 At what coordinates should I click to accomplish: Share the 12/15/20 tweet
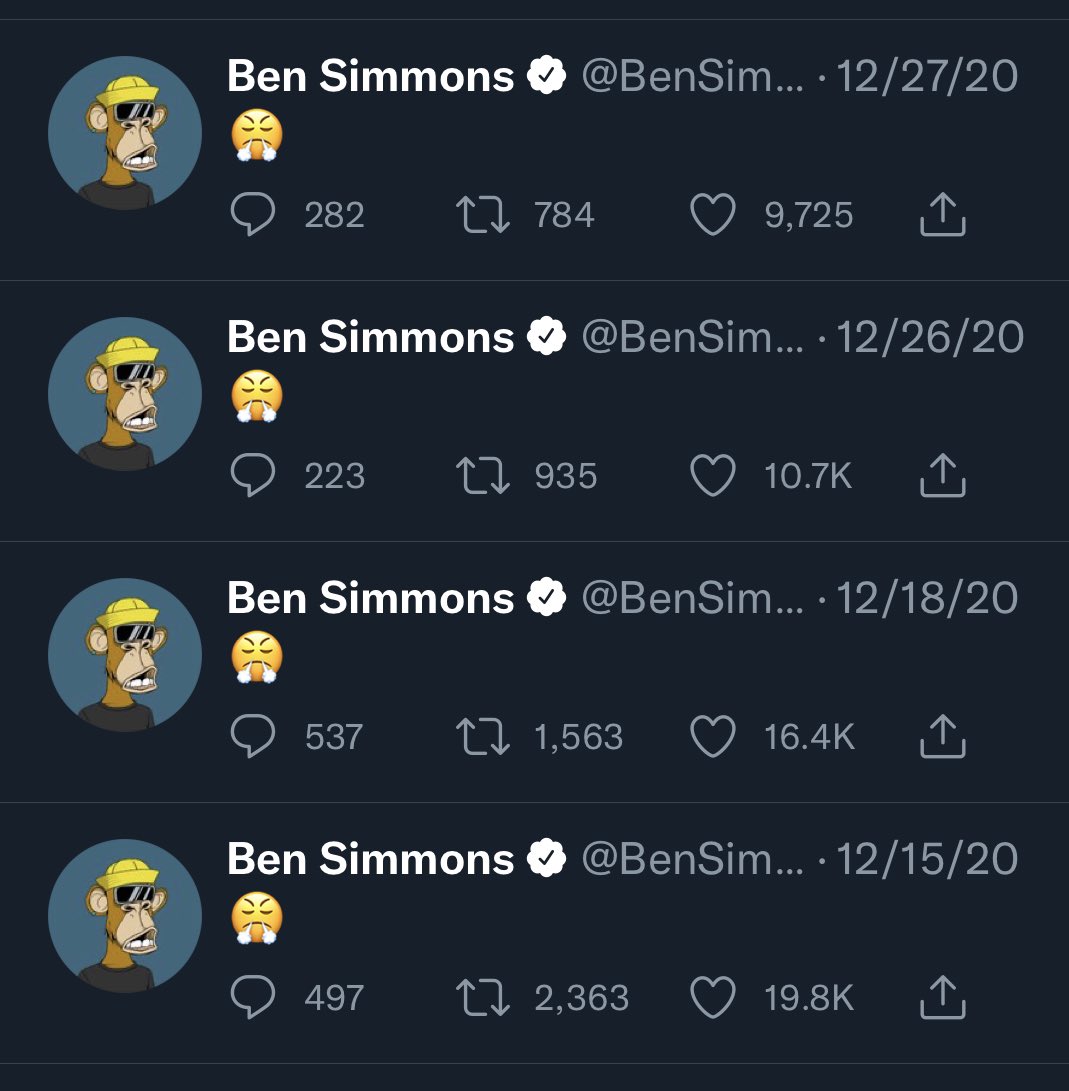pyautogui.click(x=942, y=998)
